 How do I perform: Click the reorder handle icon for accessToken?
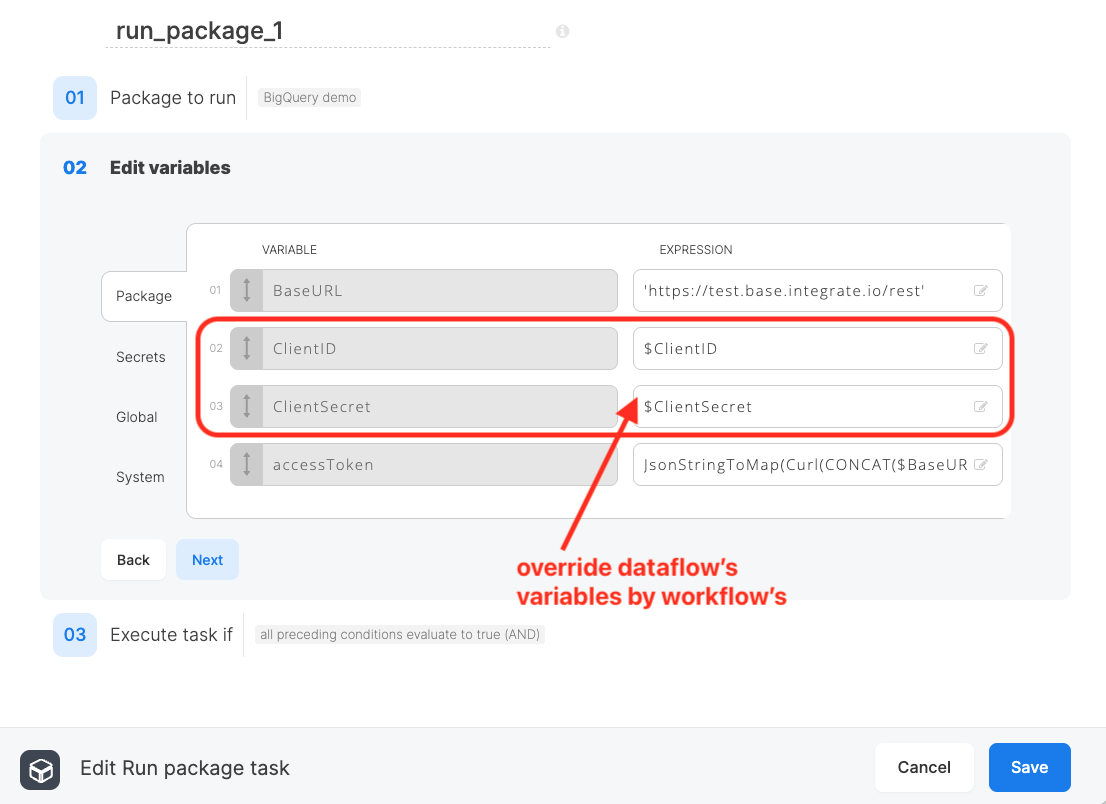pyautogui.click(x=247, y=464)
